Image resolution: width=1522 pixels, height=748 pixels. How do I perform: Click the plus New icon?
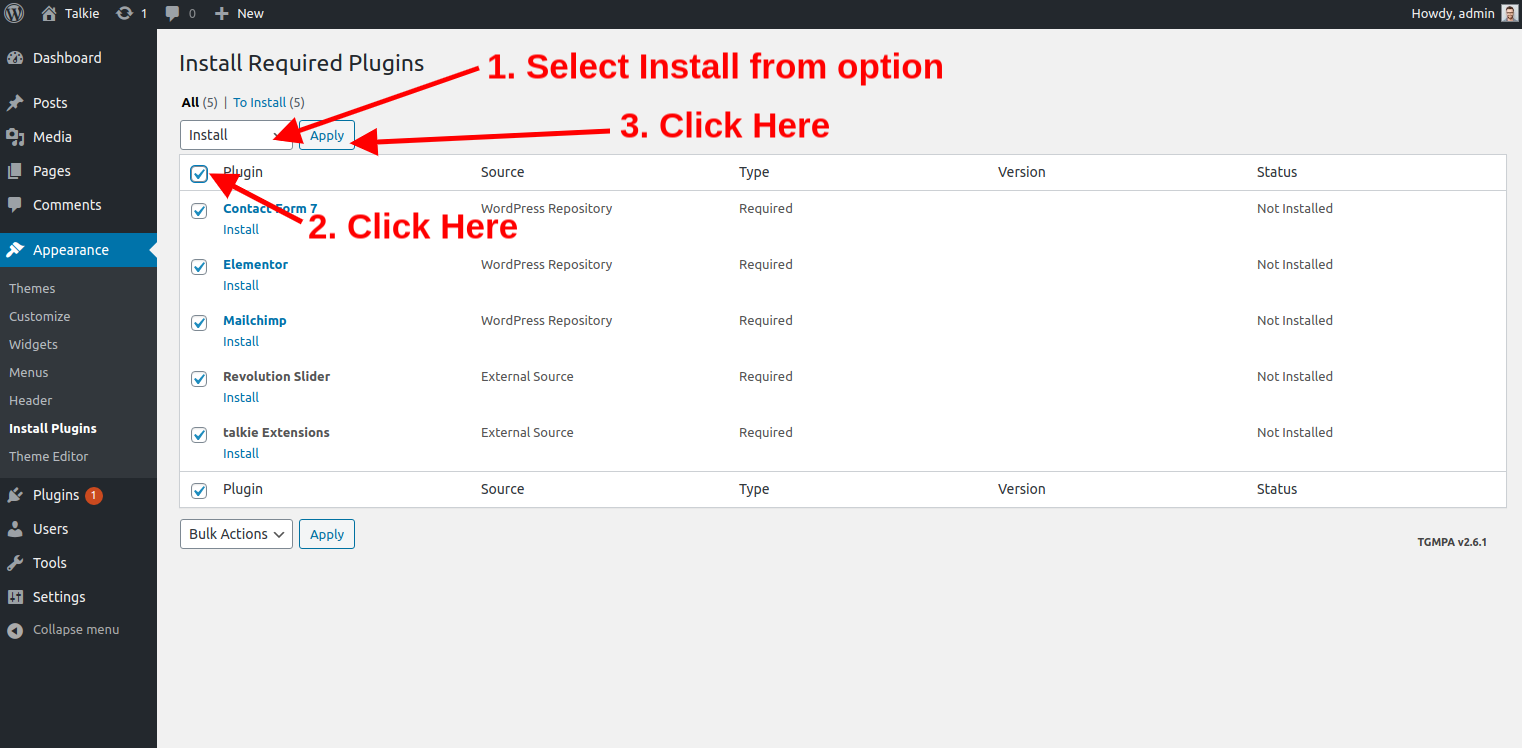coord(222,14)
